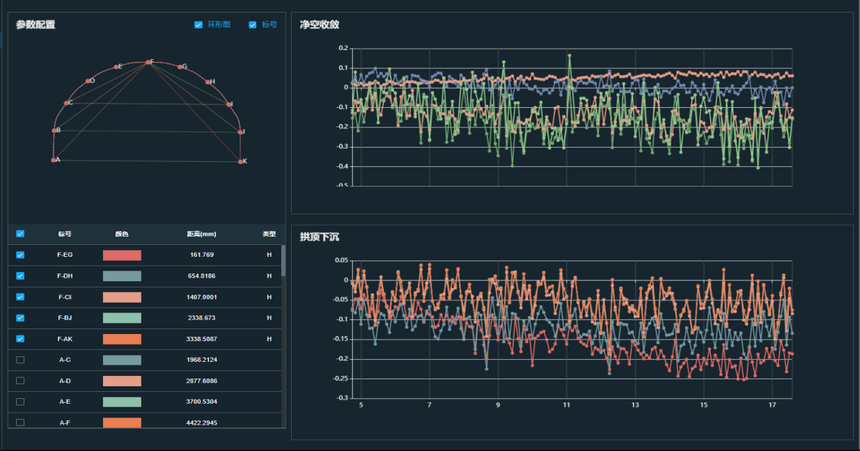Check the A-F row checkbox
This screenshot has height=451, width=860.
tap(20, 422)
